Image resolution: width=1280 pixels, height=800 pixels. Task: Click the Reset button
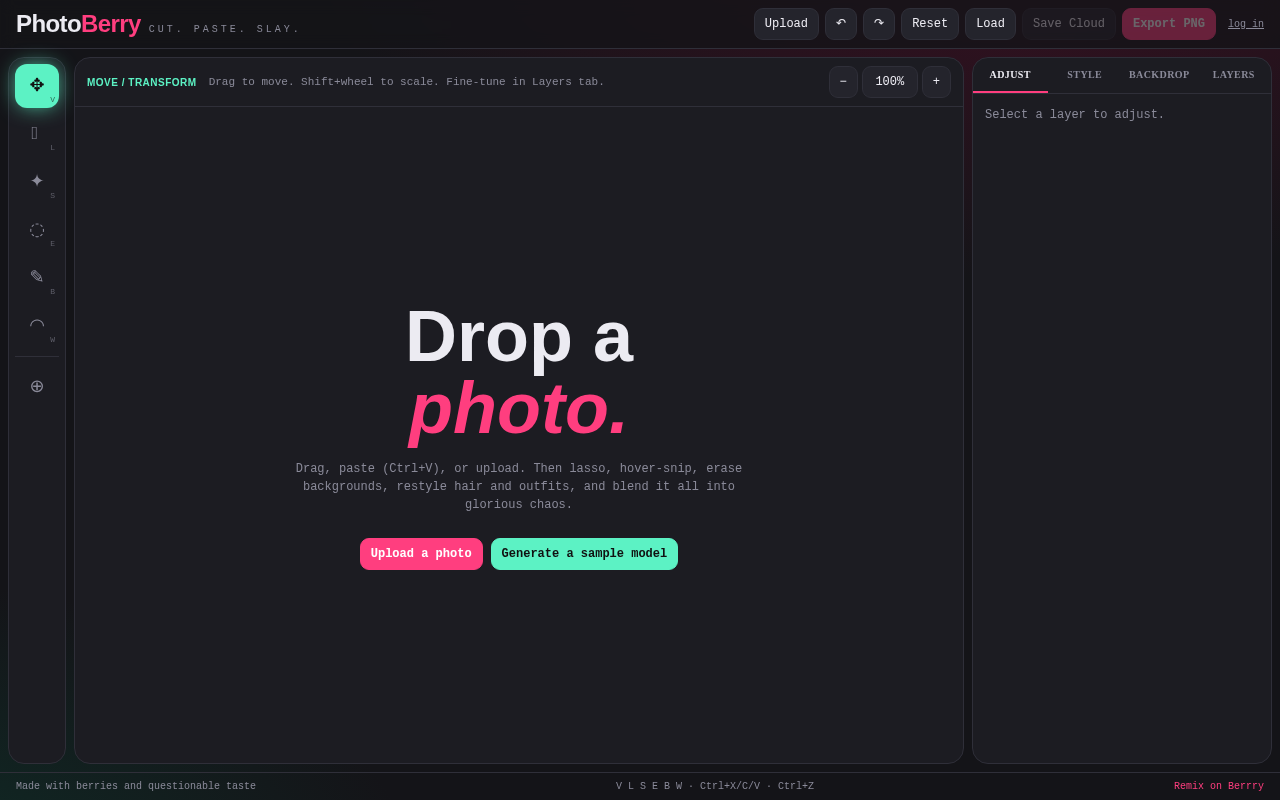[x=930, y=24]
